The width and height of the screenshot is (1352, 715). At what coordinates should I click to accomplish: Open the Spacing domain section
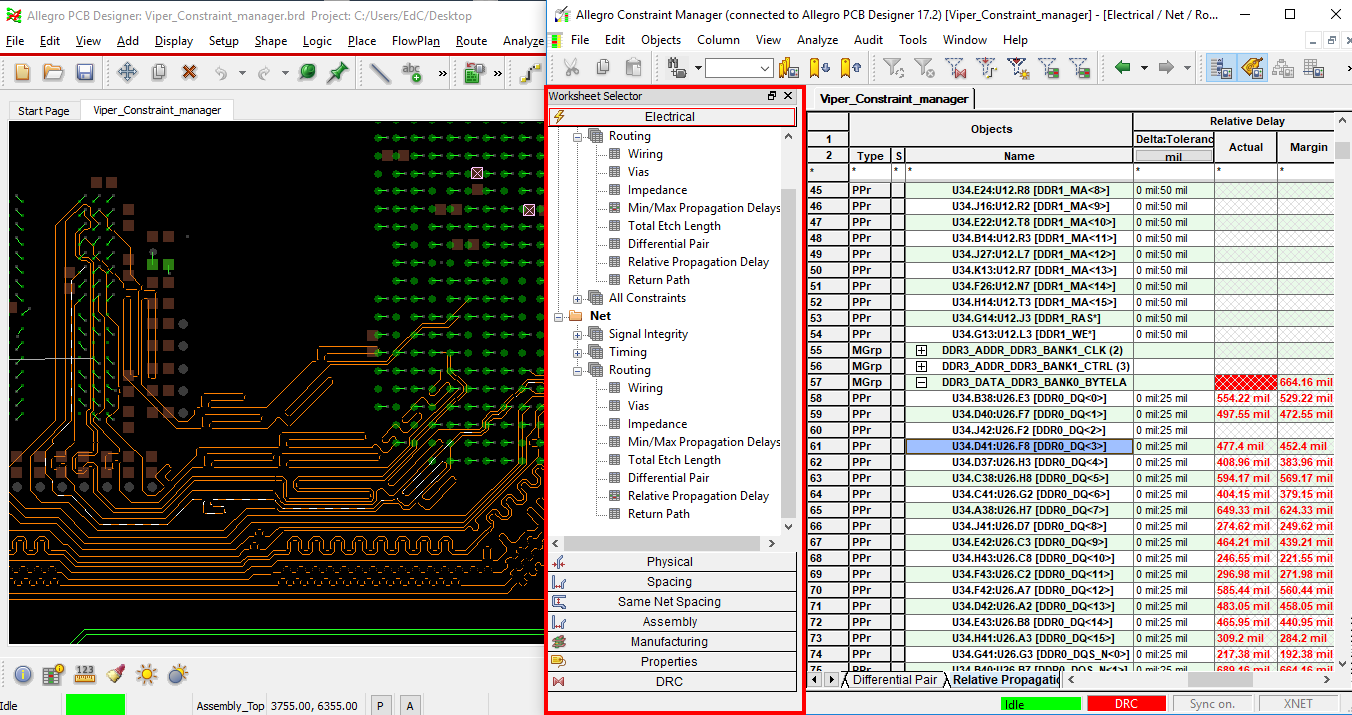[x=672, y=582]
